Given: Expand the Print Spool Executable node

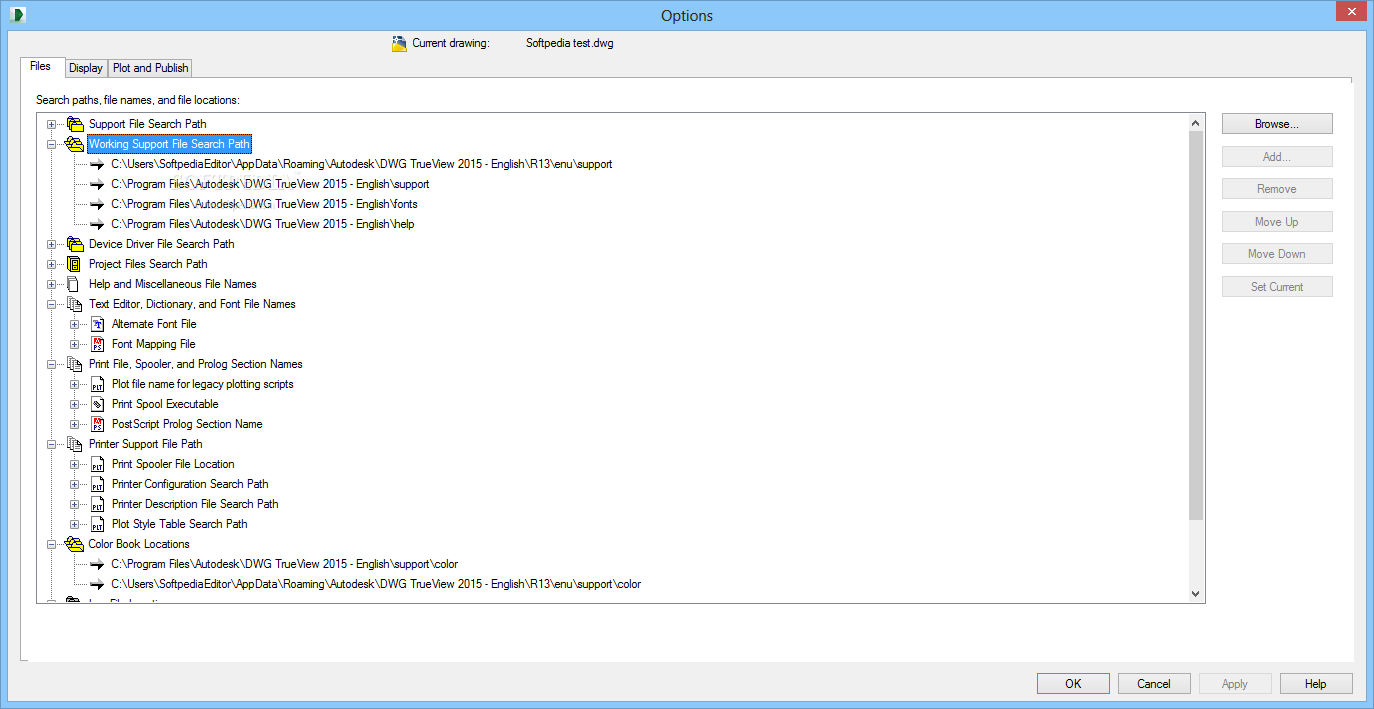Looking at the screenshot, I should coord(75,404).
